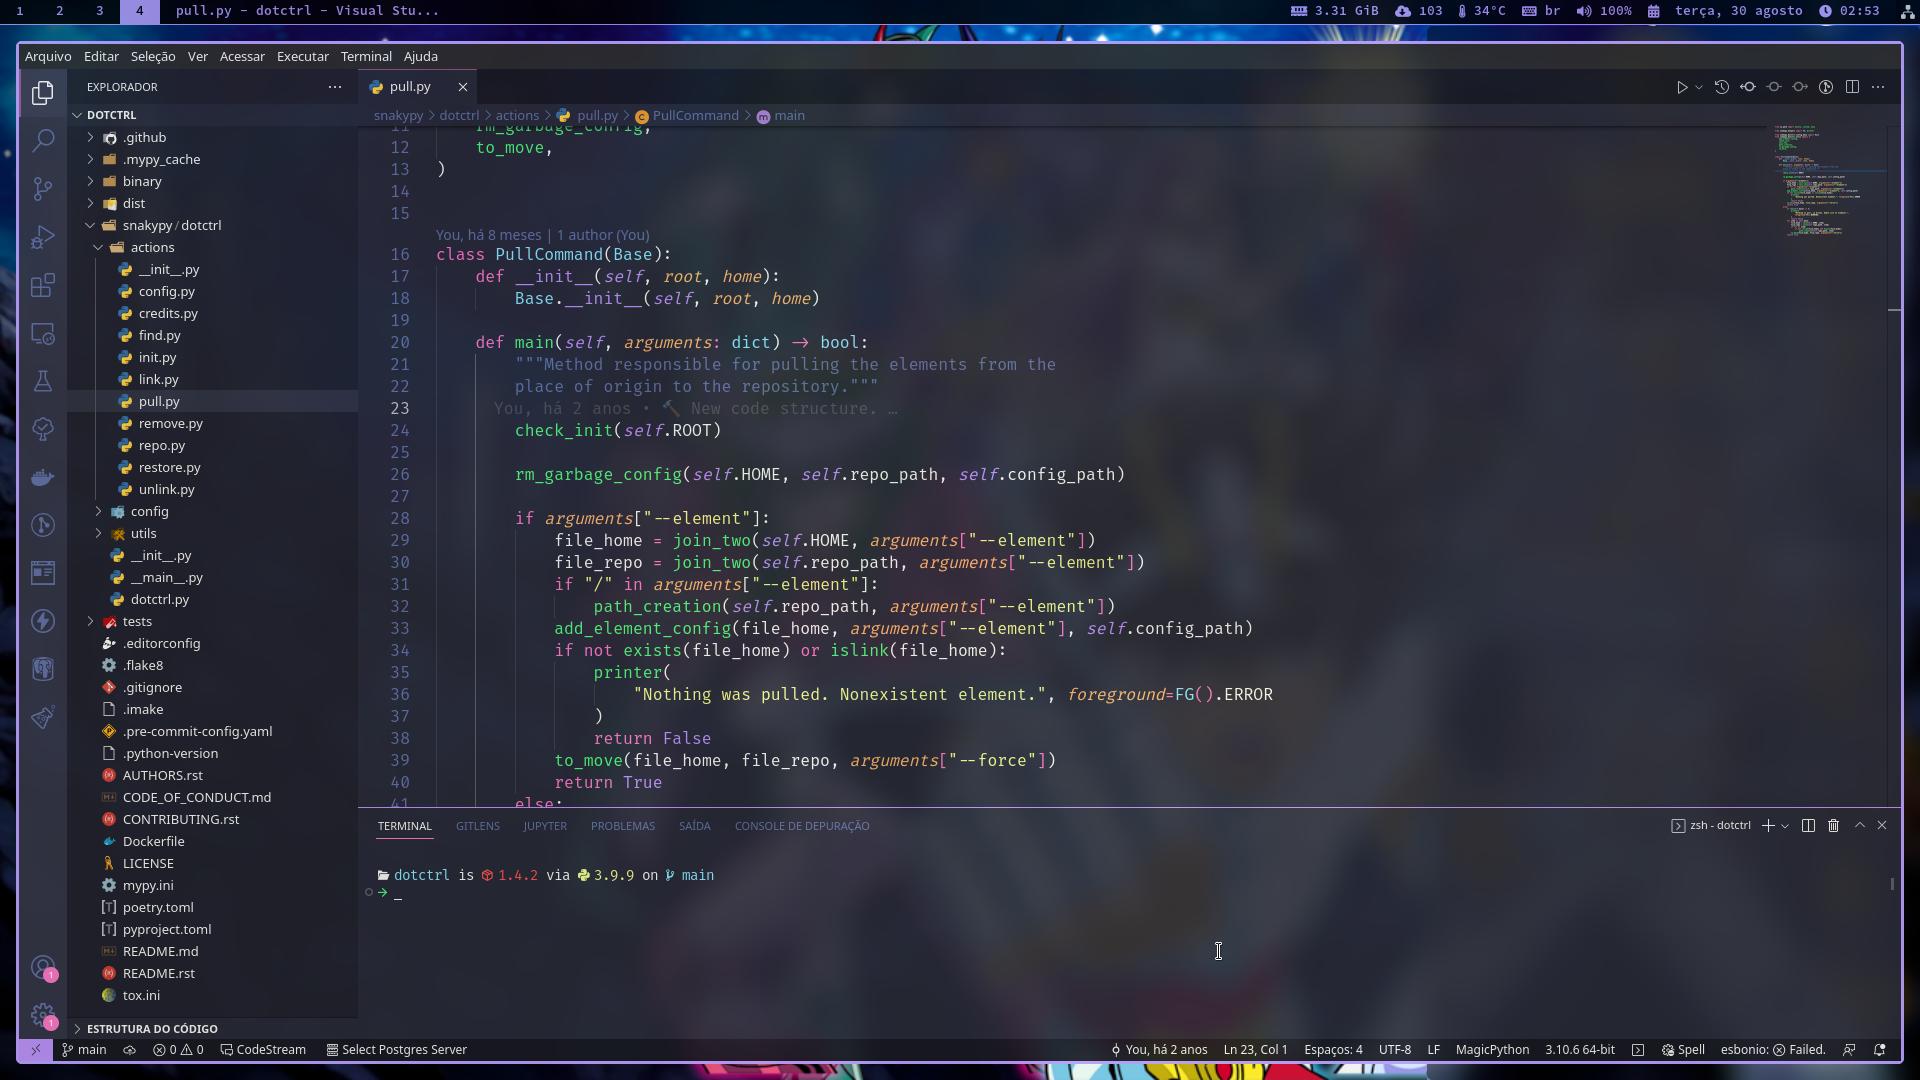Click Select Postgres Server in status bar
The image size is (1920, 1080).
tap(397, 1050)
